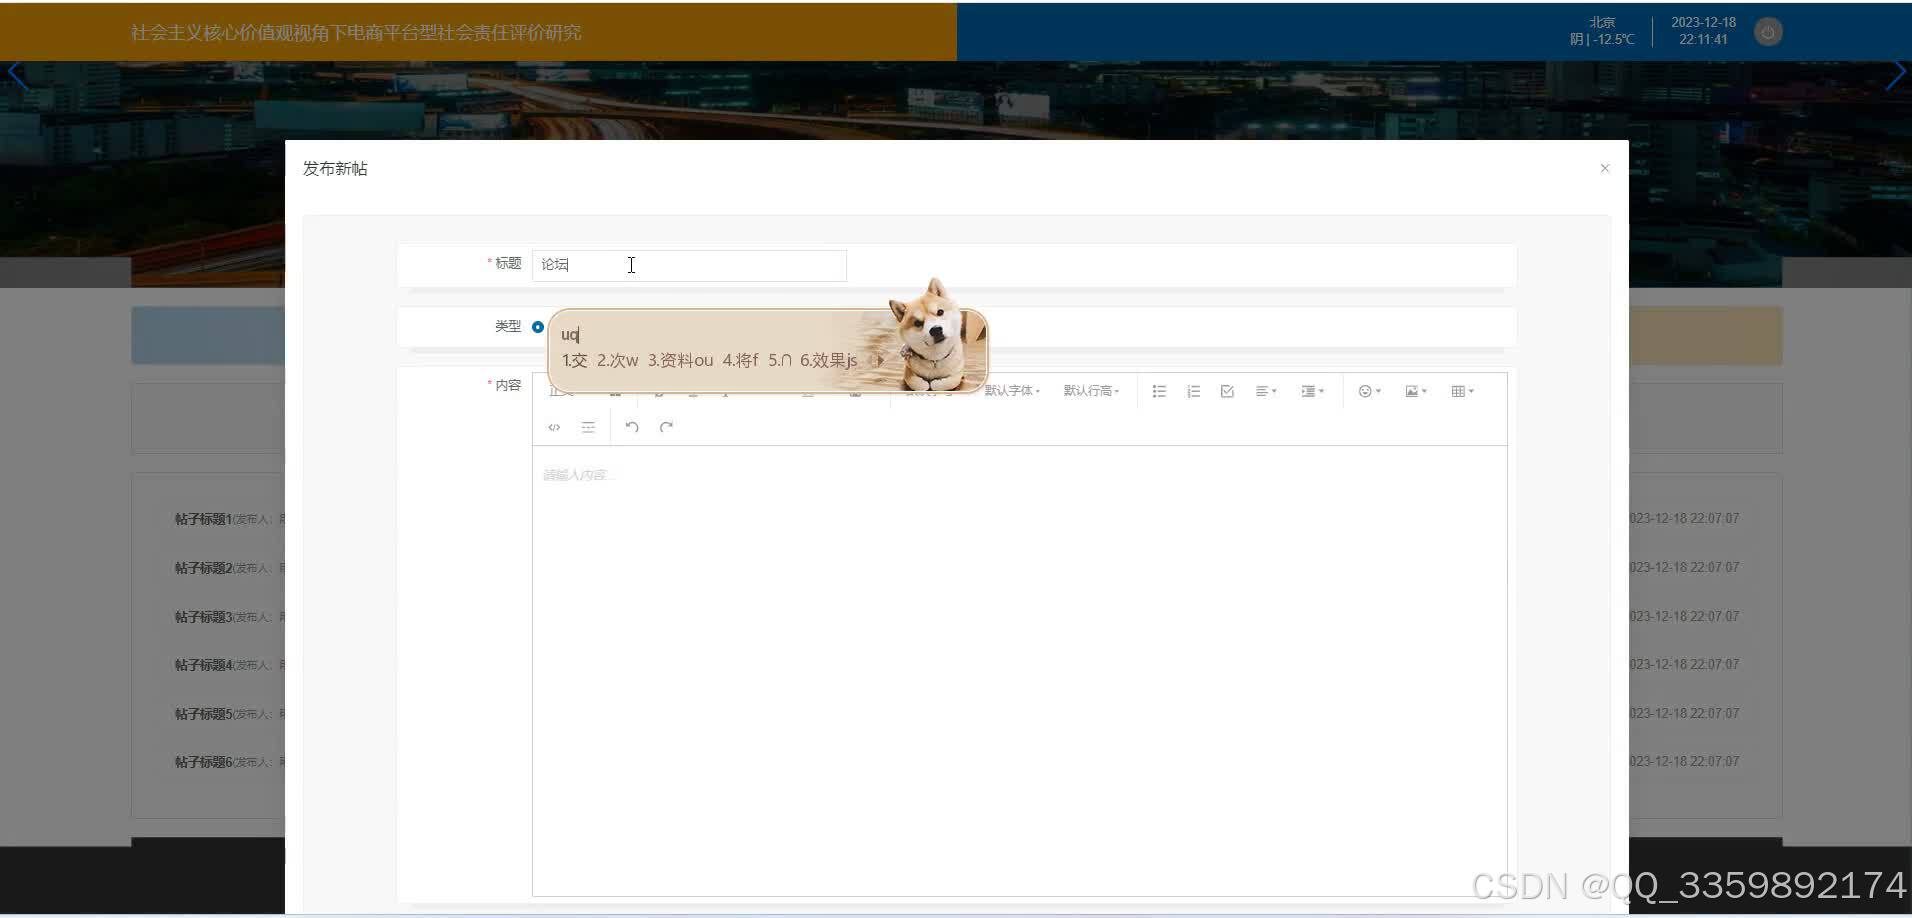Click the power logout icon in header
This screenshot has height=918, width=1912.
point(1768,32)
